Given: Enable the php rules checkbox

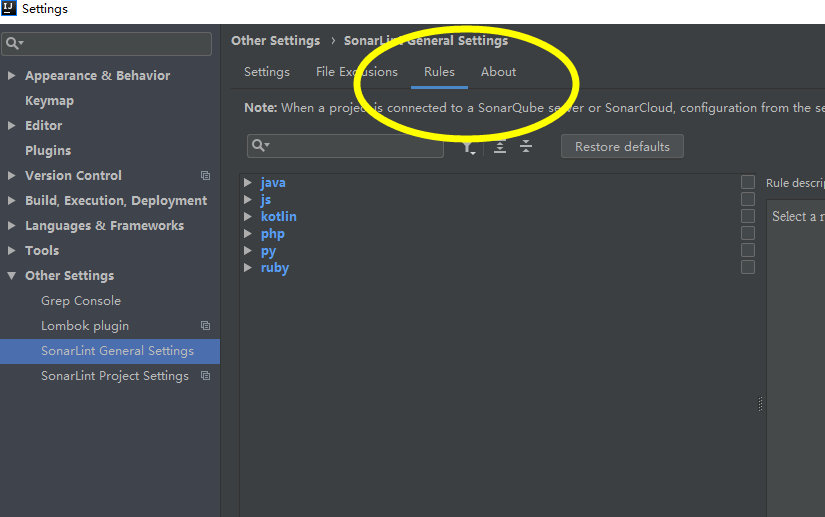Looking at the screenshot, I should pyautogui.click(x=748, y=232).
